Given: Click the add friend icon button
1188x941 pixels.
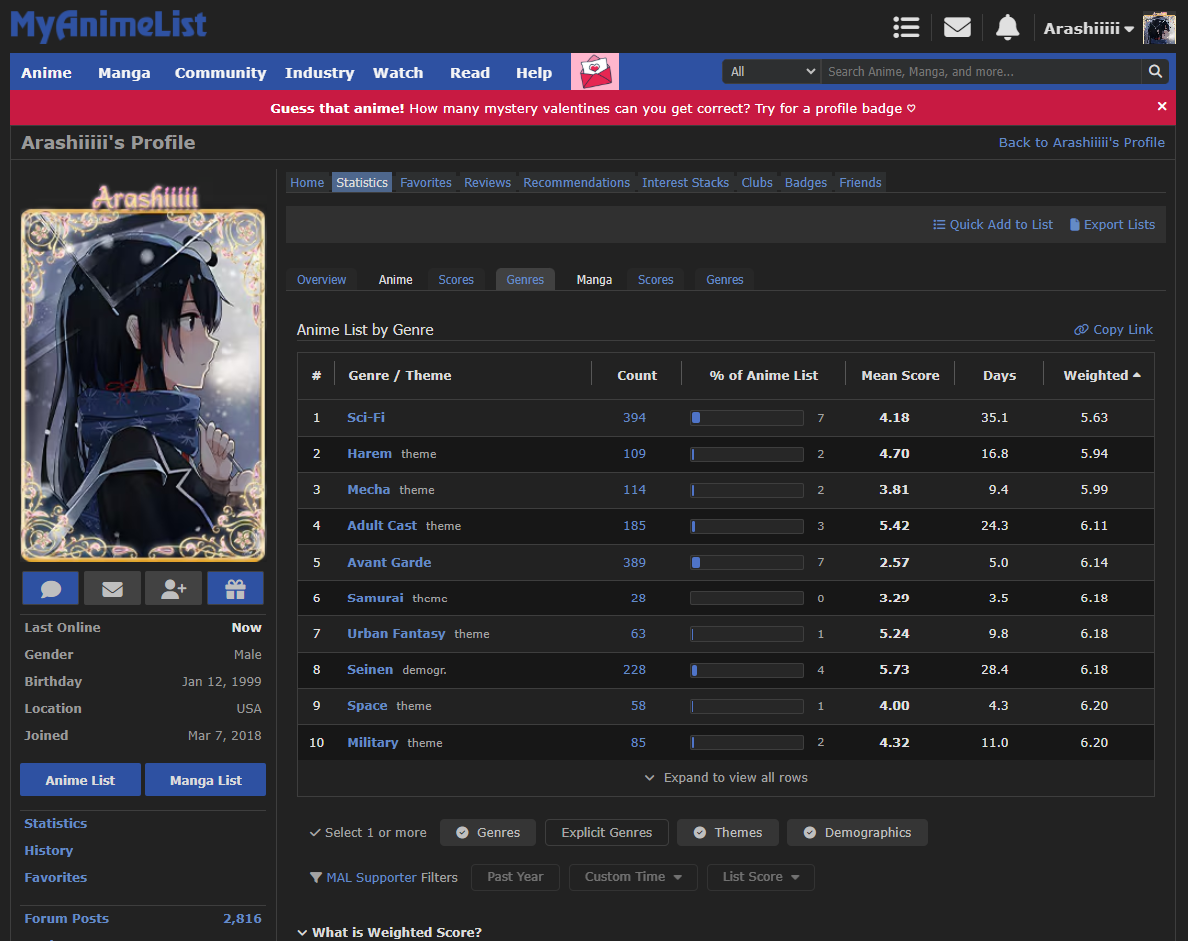Looking at the screenshot, I should (174, 589).
